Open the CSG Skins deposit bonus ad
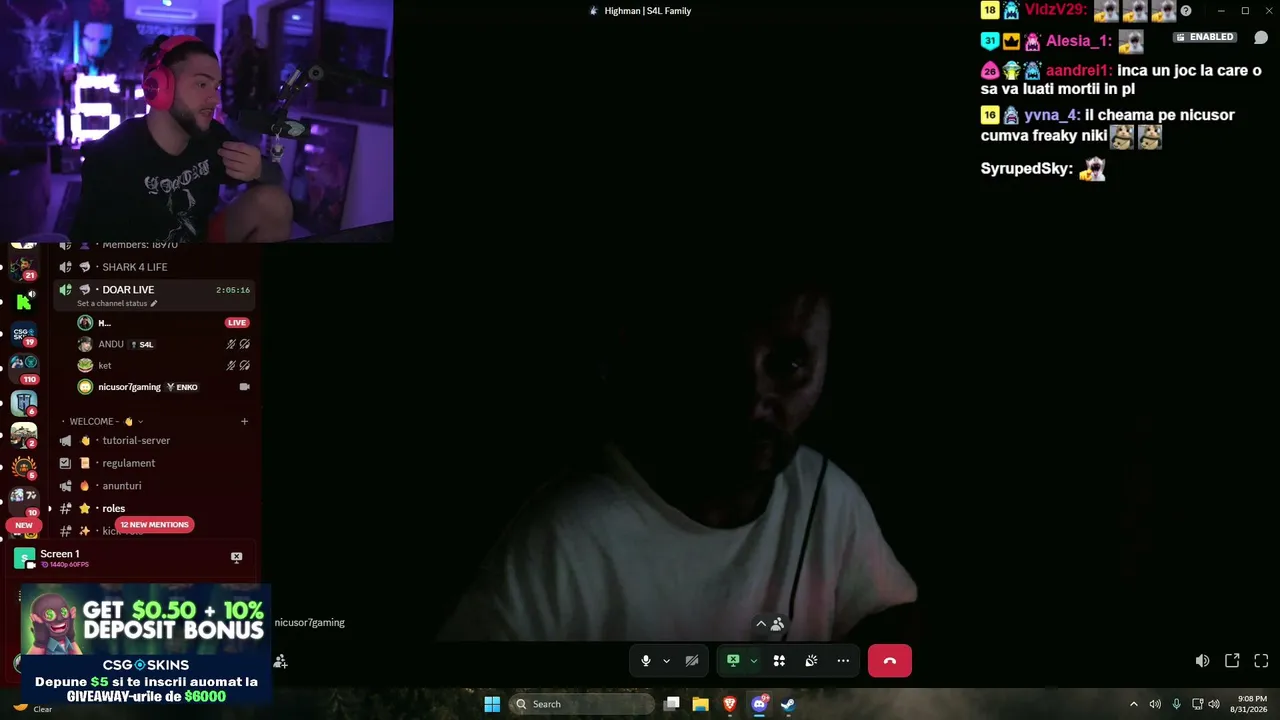The width and height of the screenshot is (1280, 720). click(146, 645)
